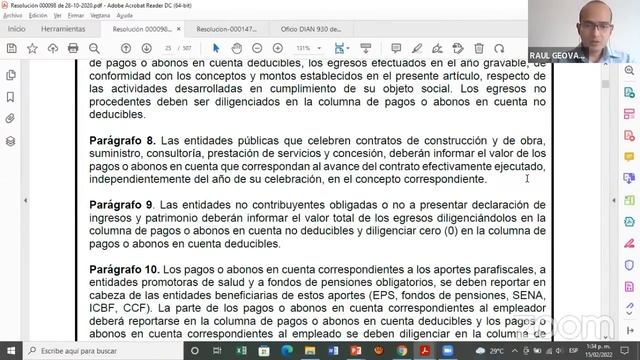Switch to the Oficio DIAN 930 tab
The width and height of the screenshot is (640, 360).
(311, 29)
